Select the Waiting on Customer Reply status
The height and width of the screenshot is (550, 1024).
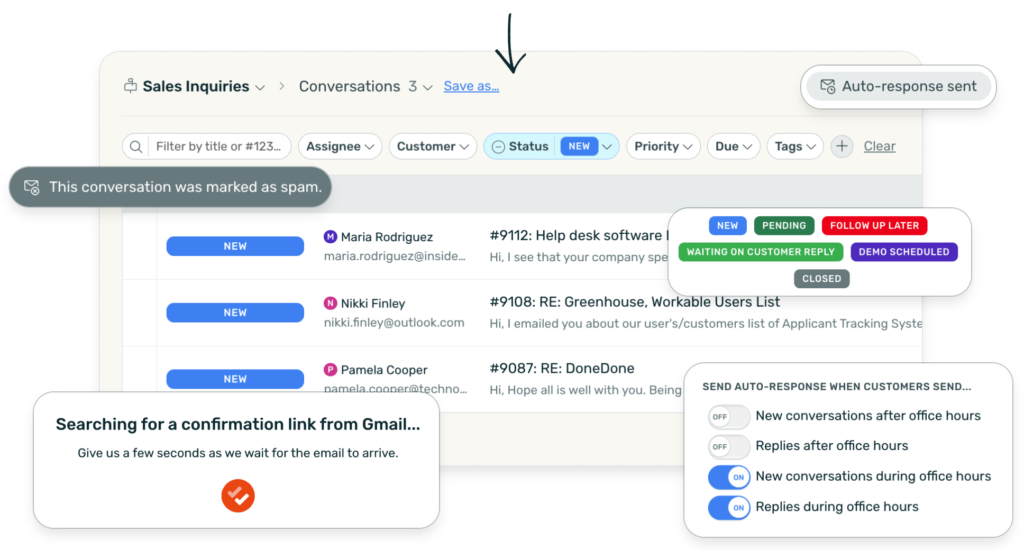click(760, 252)
